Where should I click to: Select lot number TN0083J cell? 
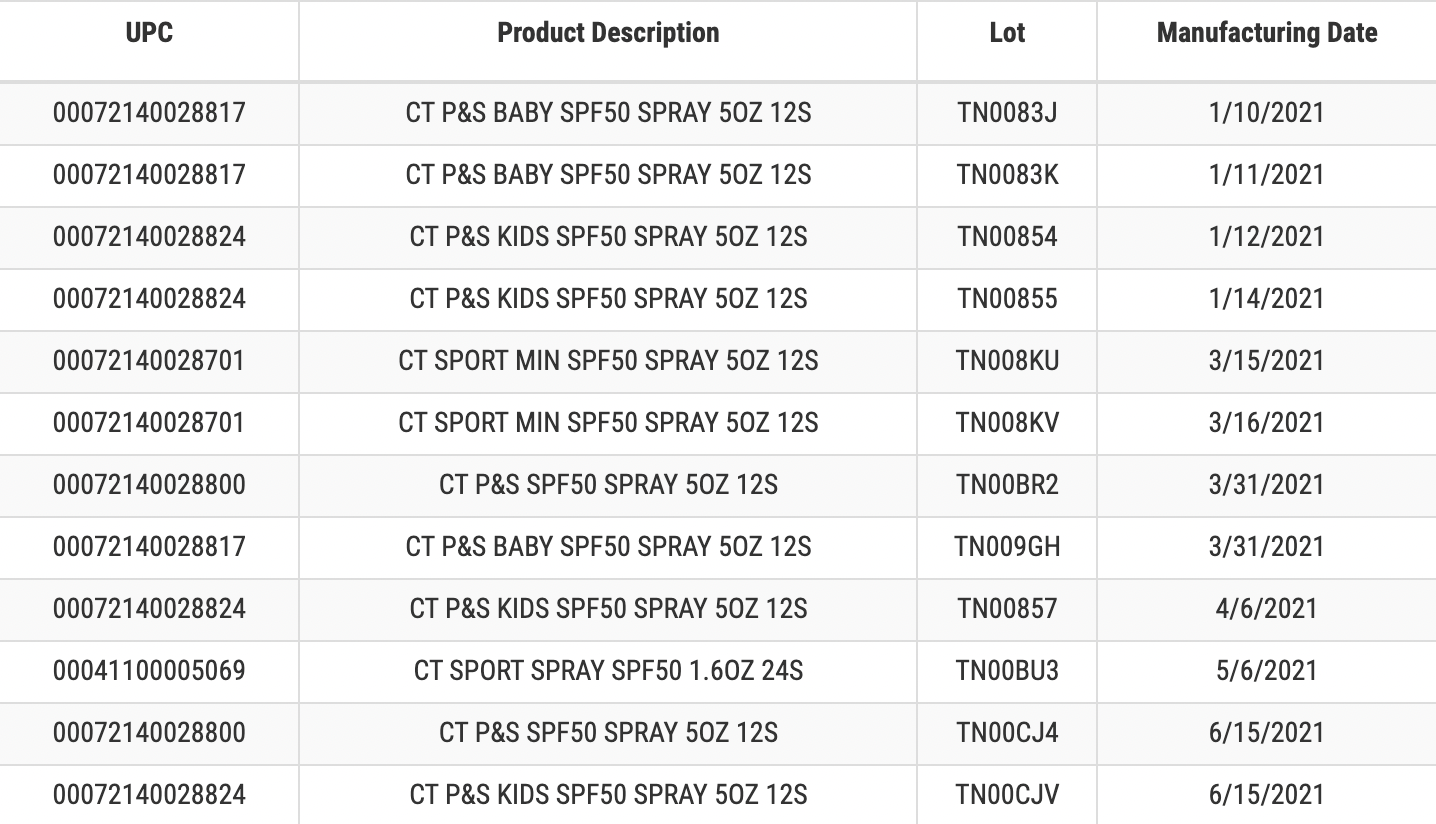[1007, 113]
